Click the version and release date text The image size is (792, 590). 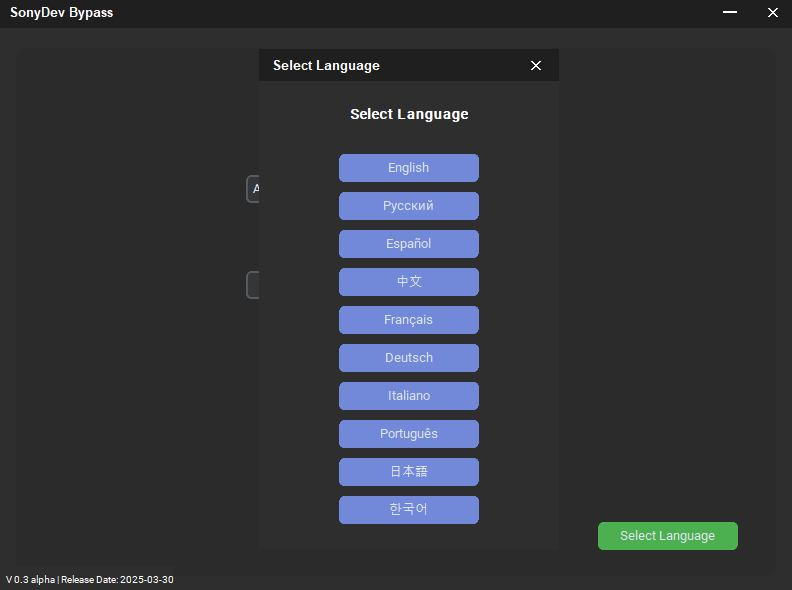[90, 579]
